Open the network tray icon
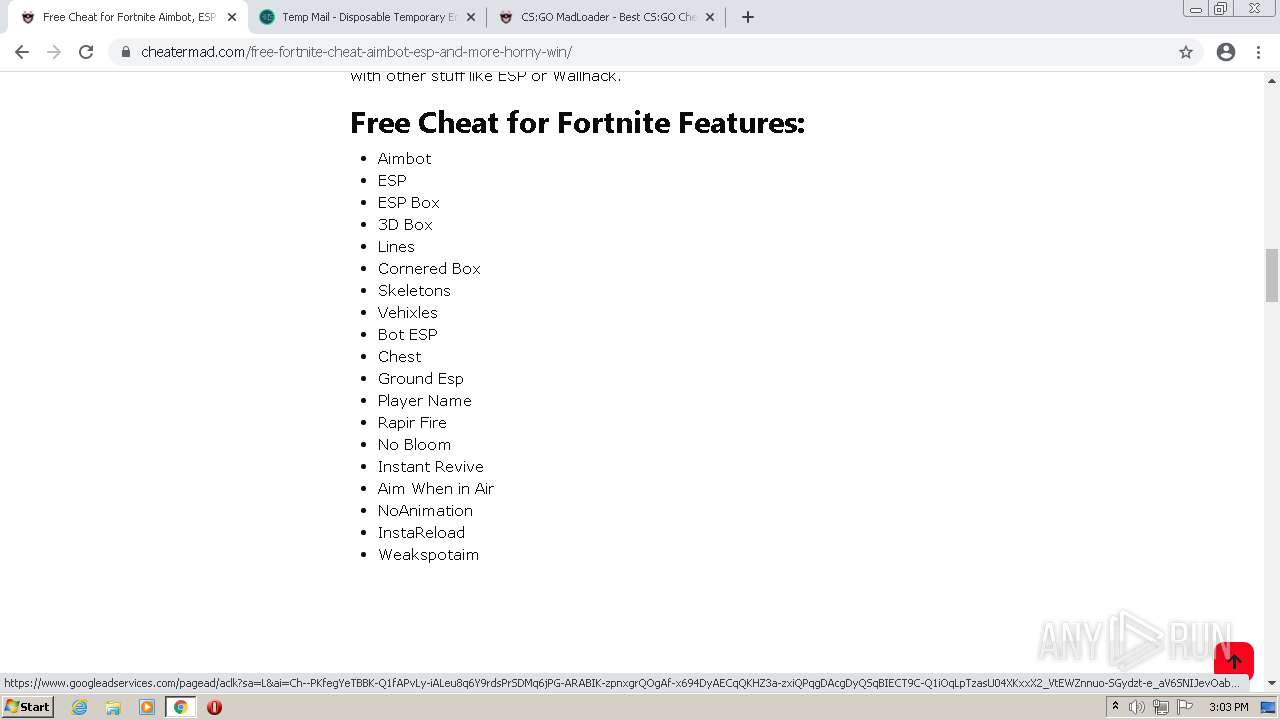This screenshot has width=1280, height=720. click(x=1161, y=707)
